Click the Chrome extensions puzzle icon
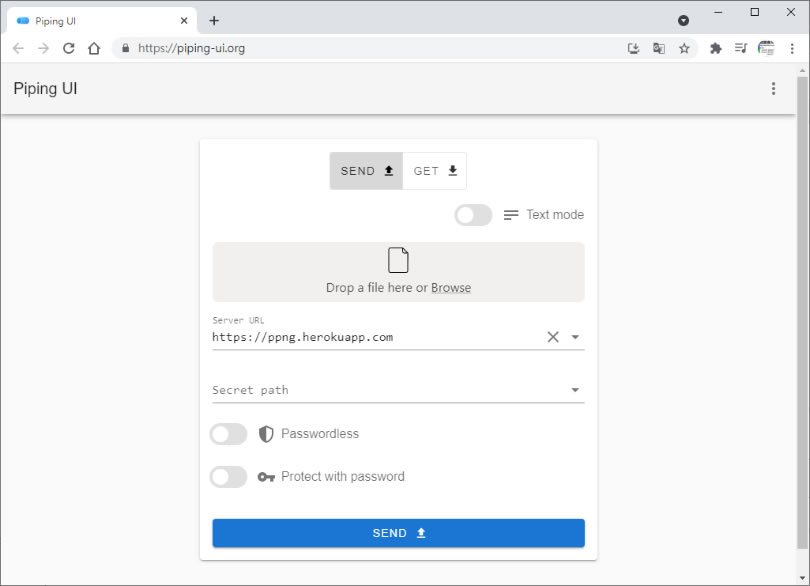This screenshot has height=586, width=810. tap(715, 49)
